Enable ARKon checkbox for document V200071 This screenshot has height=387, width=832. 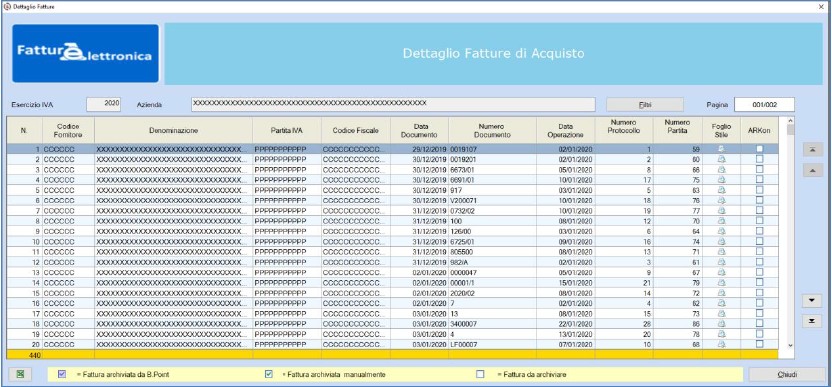(760, 200)
